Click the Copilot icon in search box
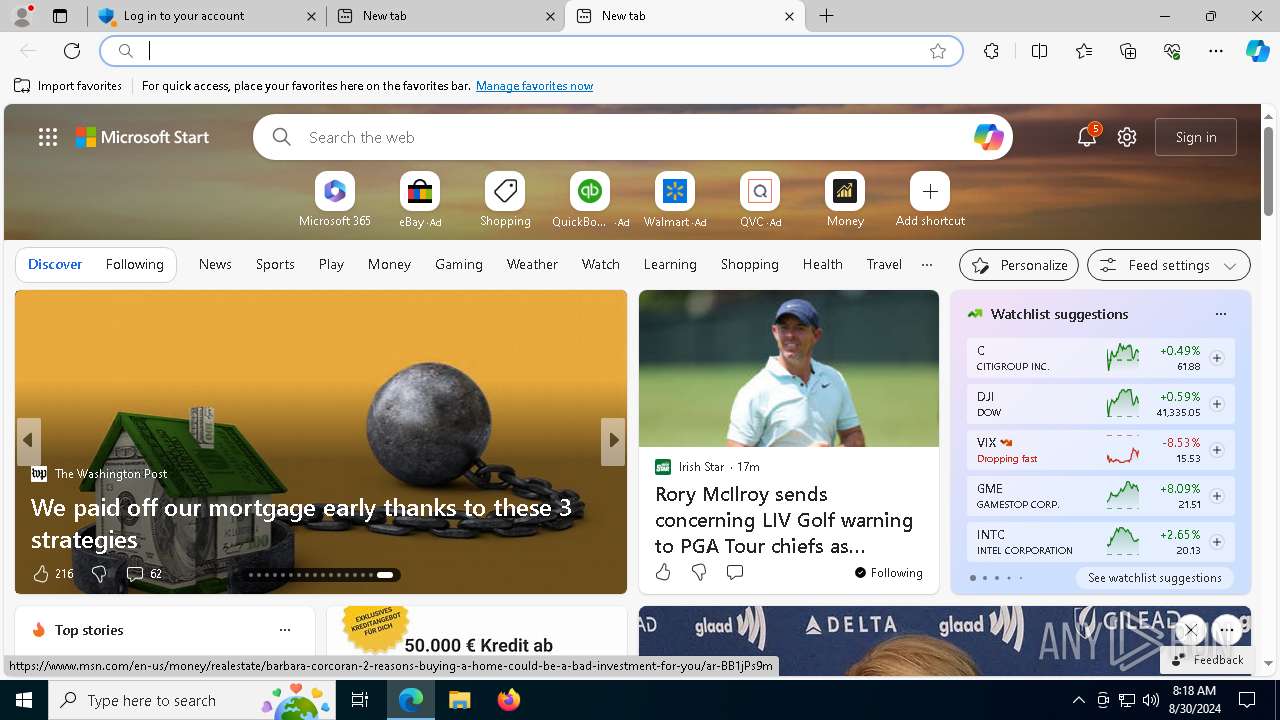Image resolution: width=1280 pixels, height=720 pixels. [988, 137]
